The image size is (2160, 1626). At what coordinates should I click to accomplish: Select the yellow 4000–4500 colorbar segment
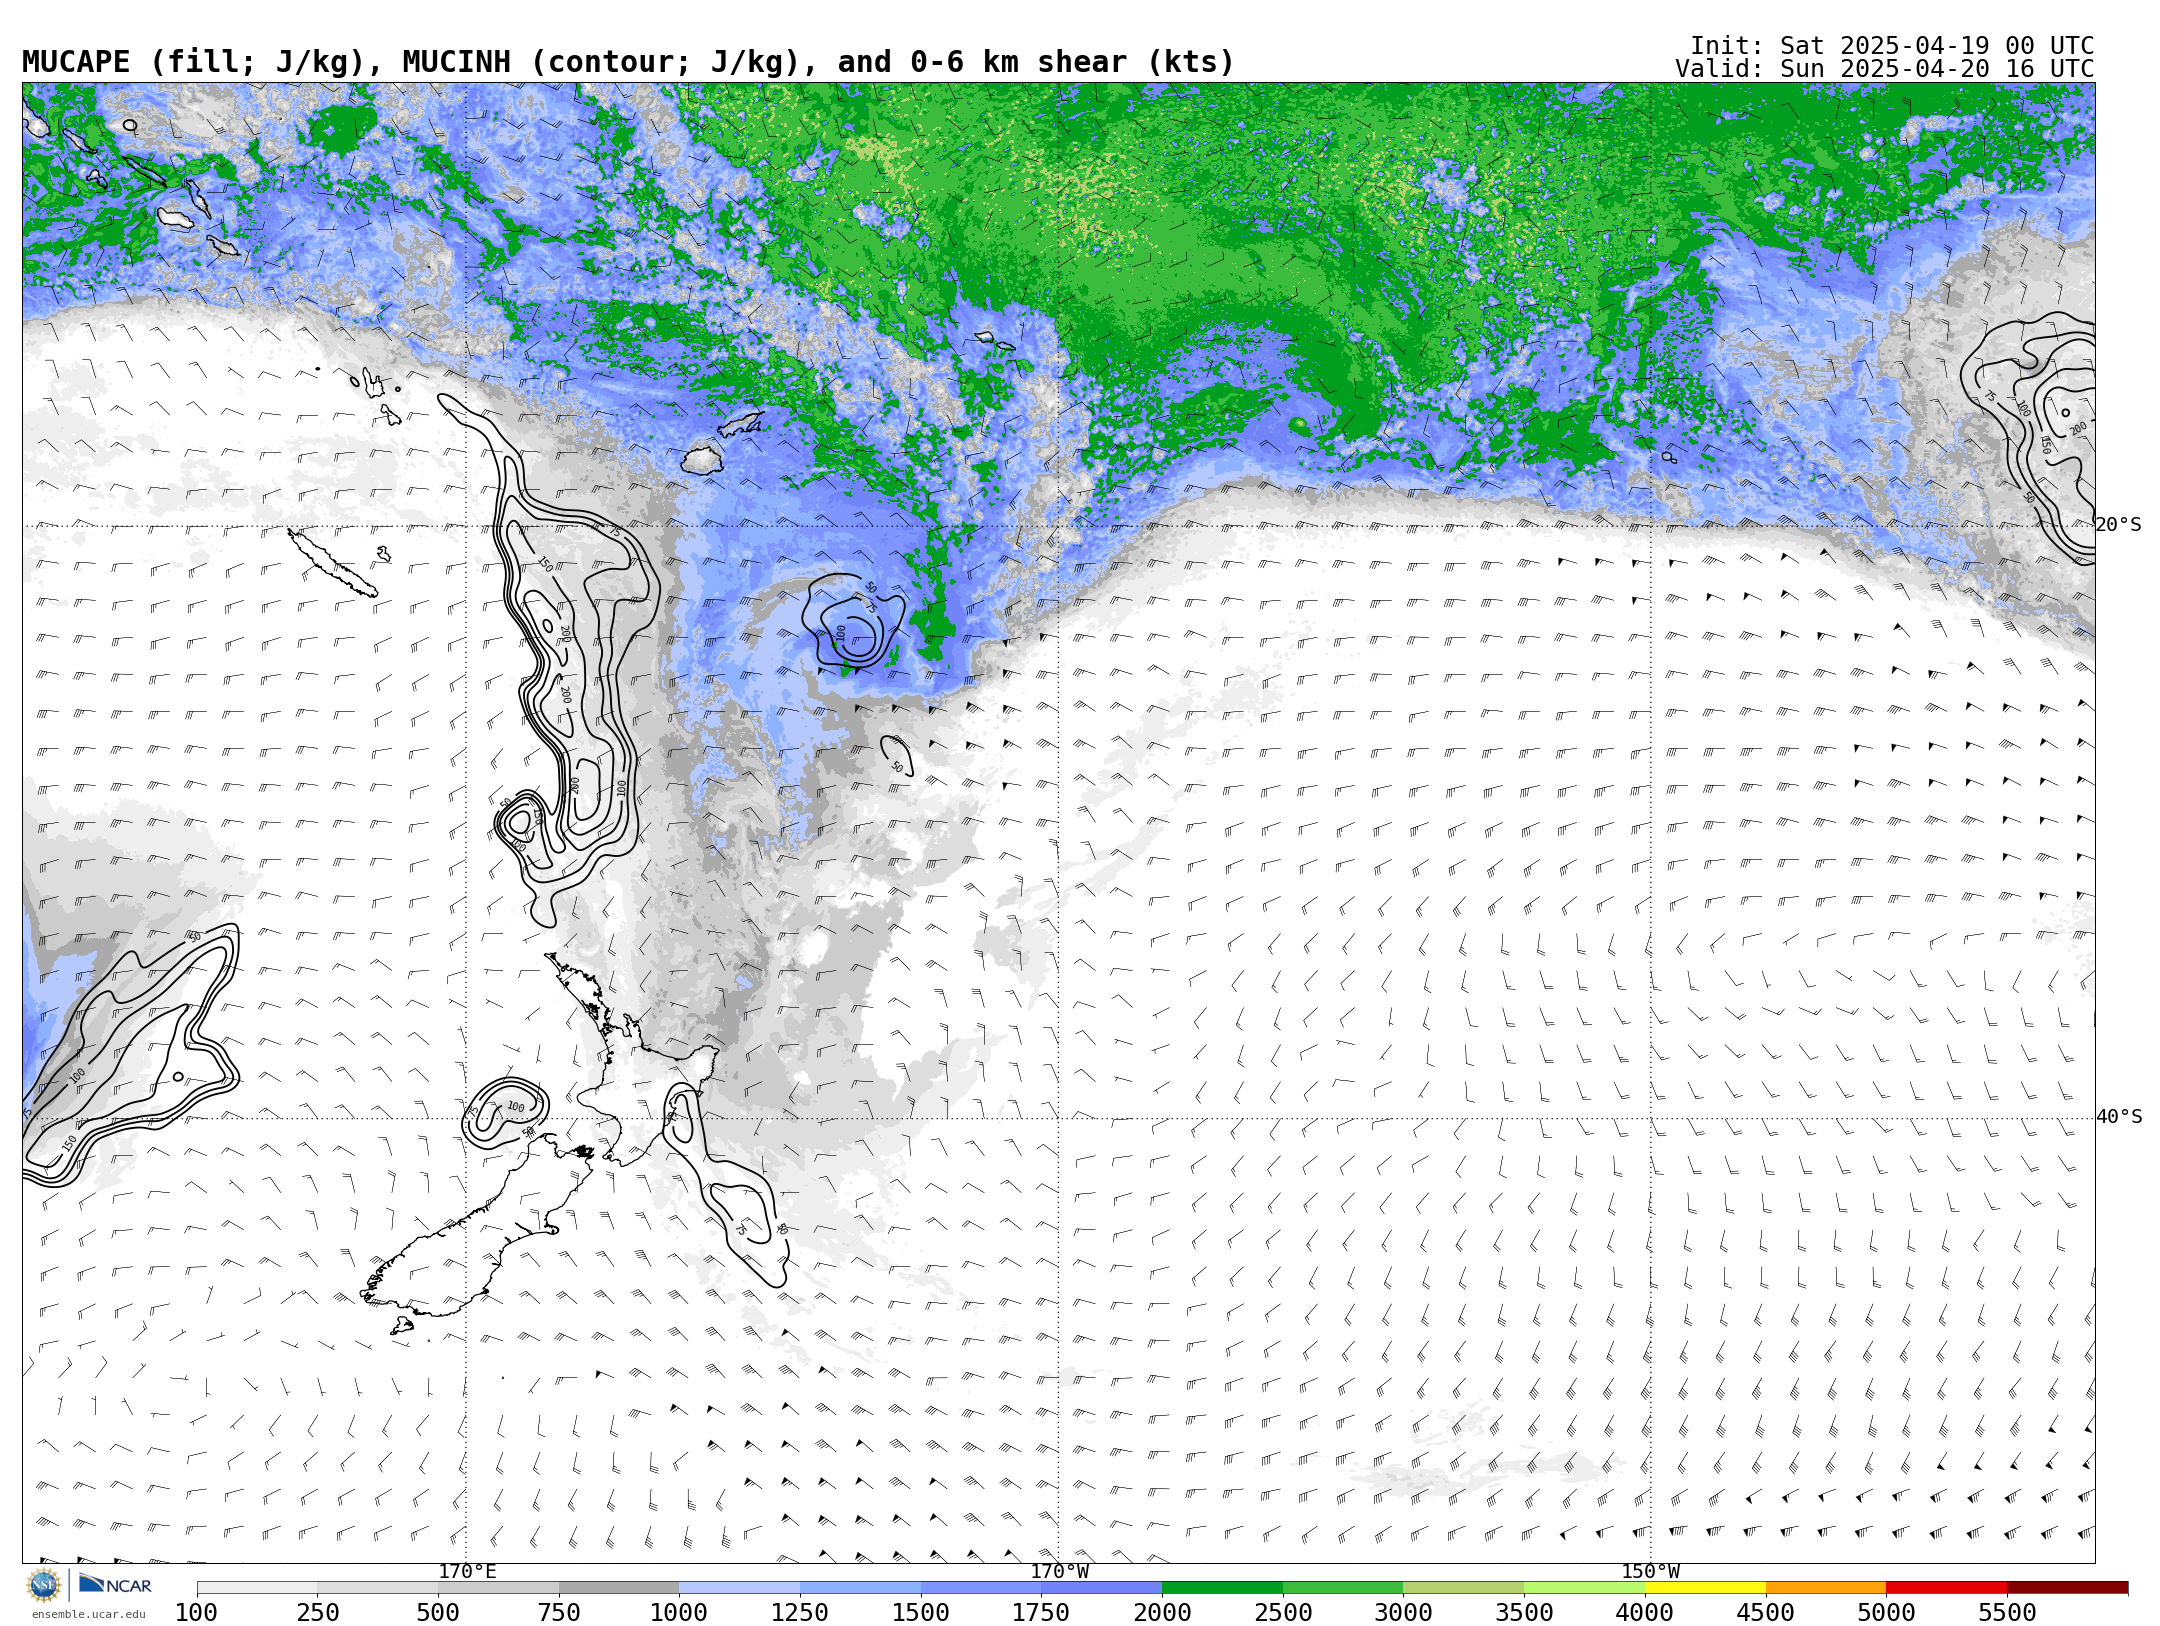click(1705, 1588)
